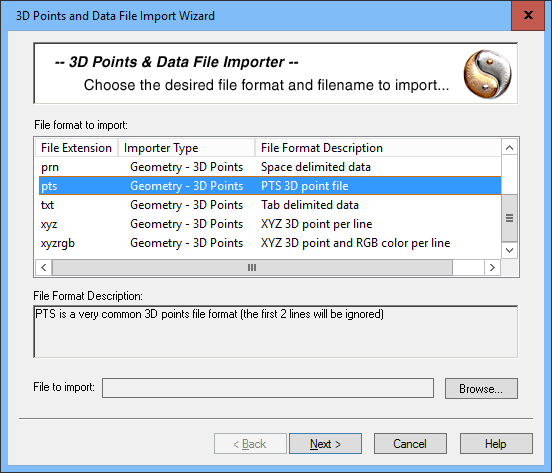Viewport: 552px width, 473px height.
Task: Pick the xyz 3D point per line format
Action: [270, 224]
